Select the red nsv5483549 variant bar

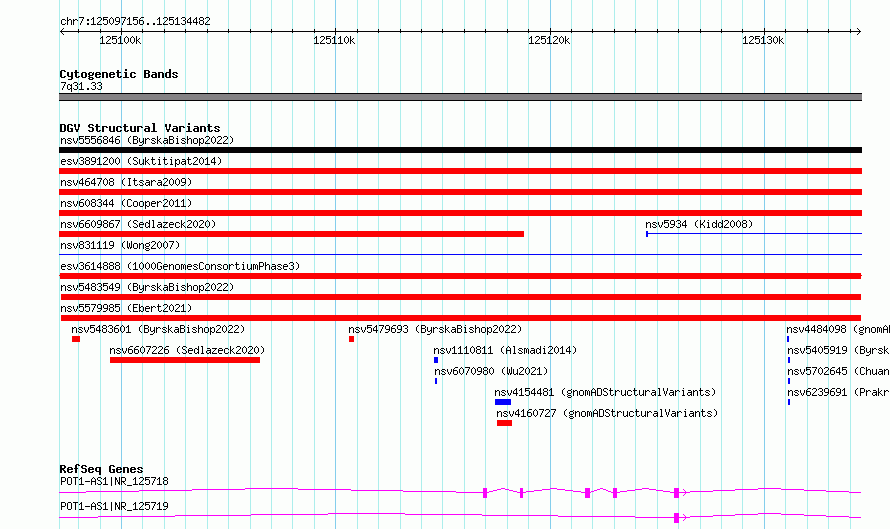460,297
